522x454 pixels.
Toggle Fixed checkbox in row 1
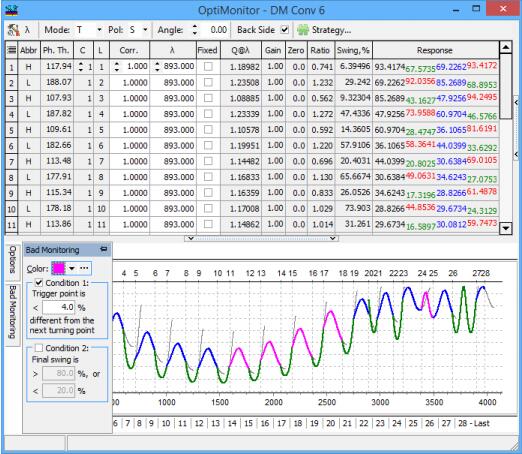point(208,67)
